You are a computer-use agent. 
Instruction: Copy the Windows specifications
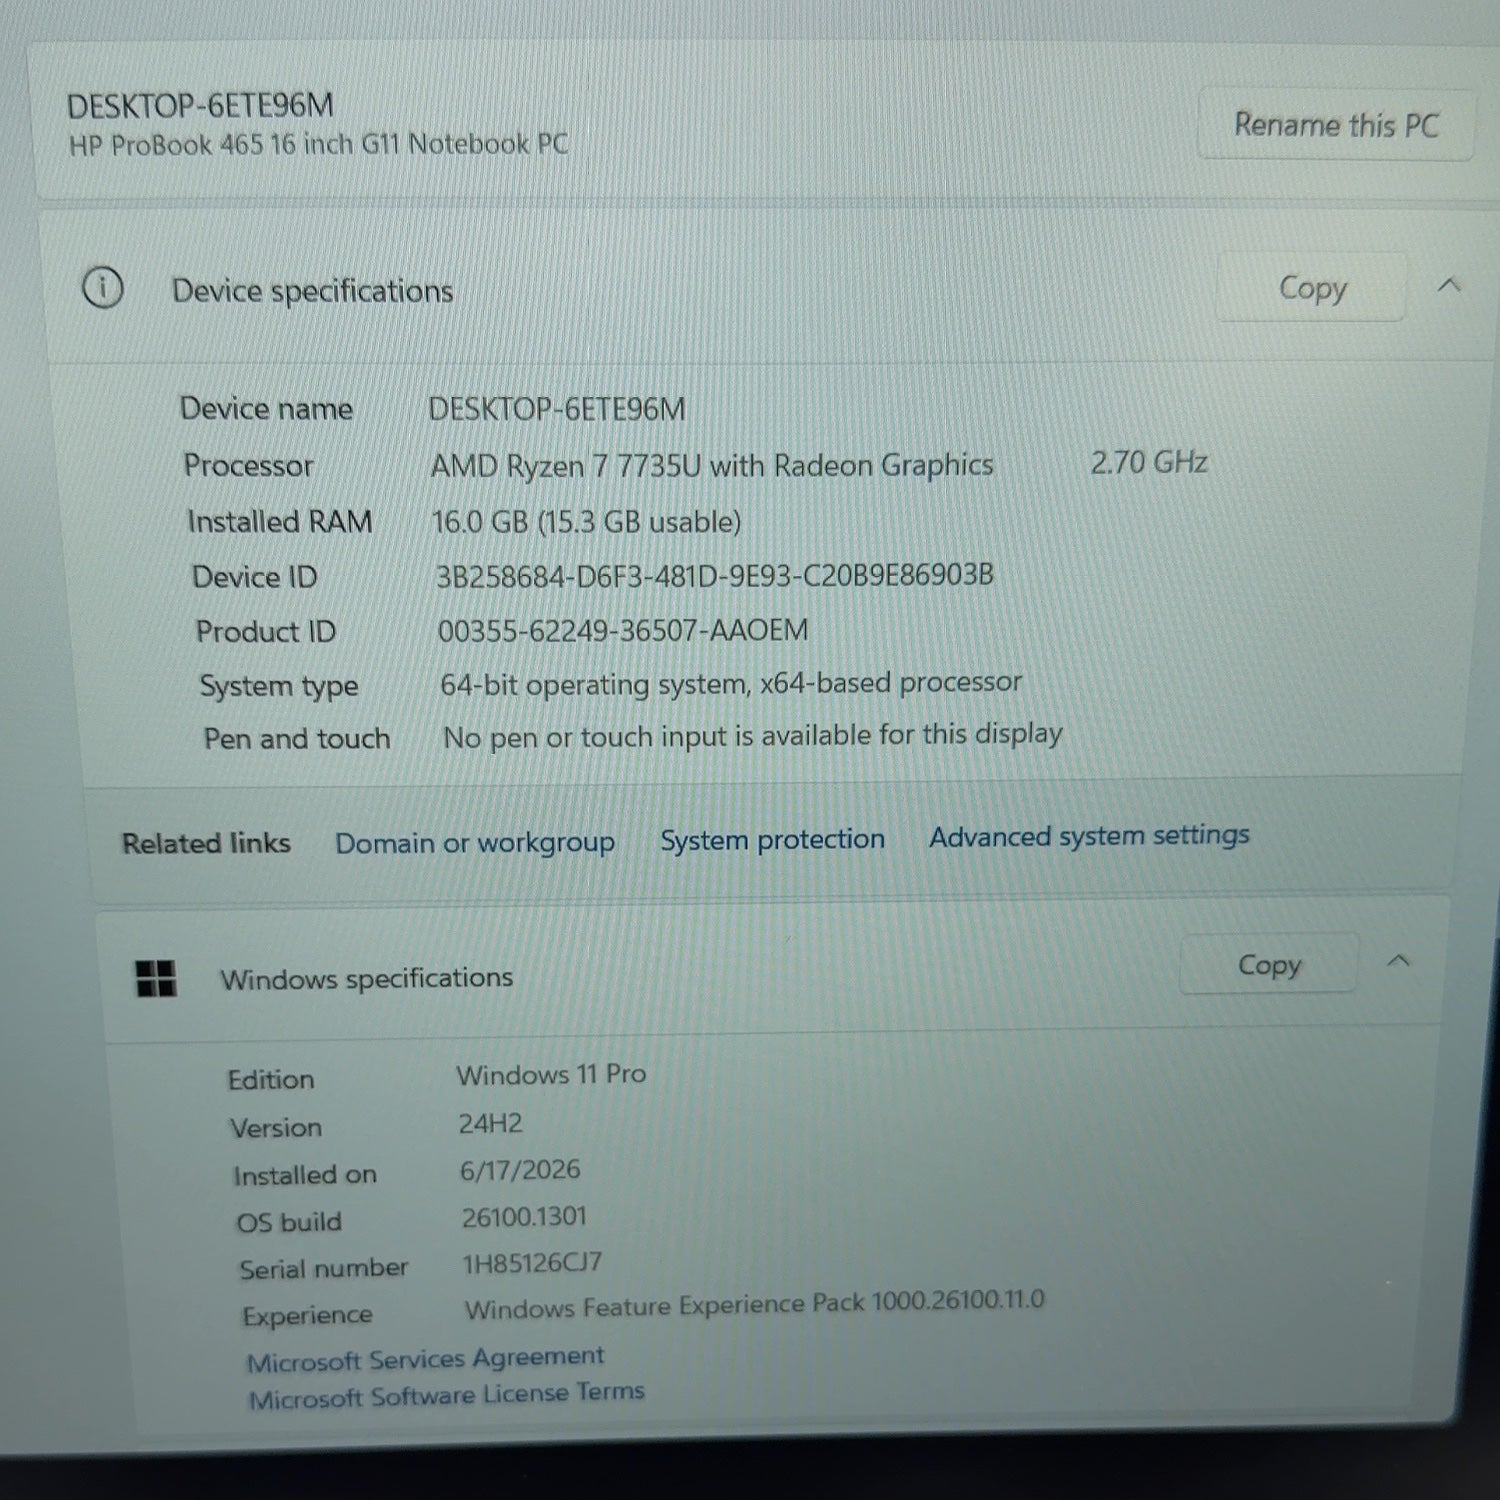point(1269,965)
